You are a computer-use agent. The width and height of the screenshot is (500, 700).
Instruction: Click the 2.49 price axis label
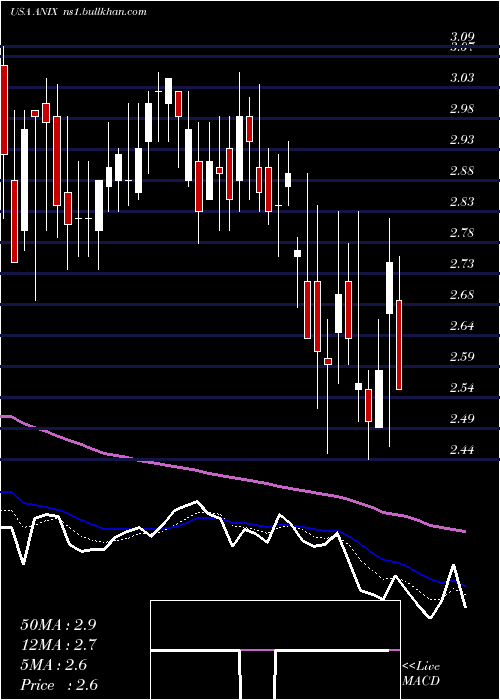click(462, 419)
